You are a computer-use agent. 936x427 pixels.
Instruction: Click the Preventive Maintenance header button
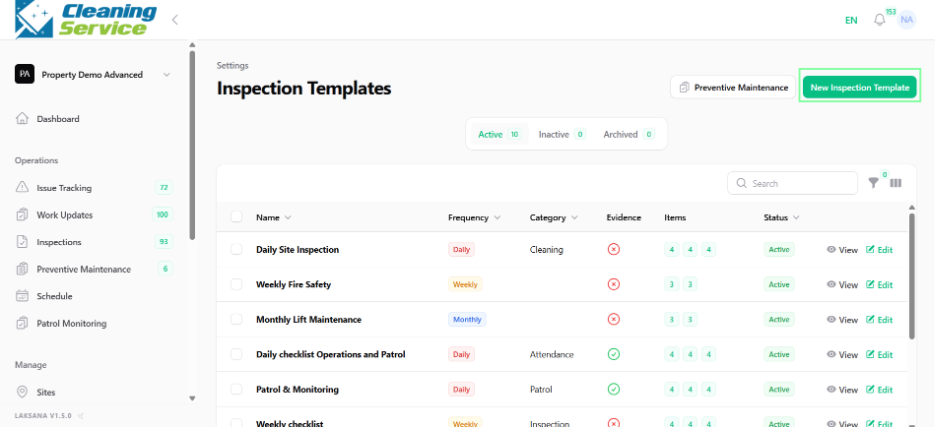[733, 87]
